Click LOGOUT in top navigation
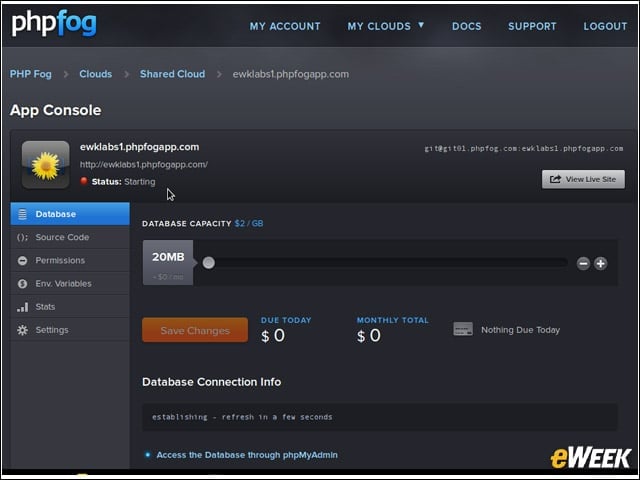Screen dimensions: 640x480 coord(605,27)
